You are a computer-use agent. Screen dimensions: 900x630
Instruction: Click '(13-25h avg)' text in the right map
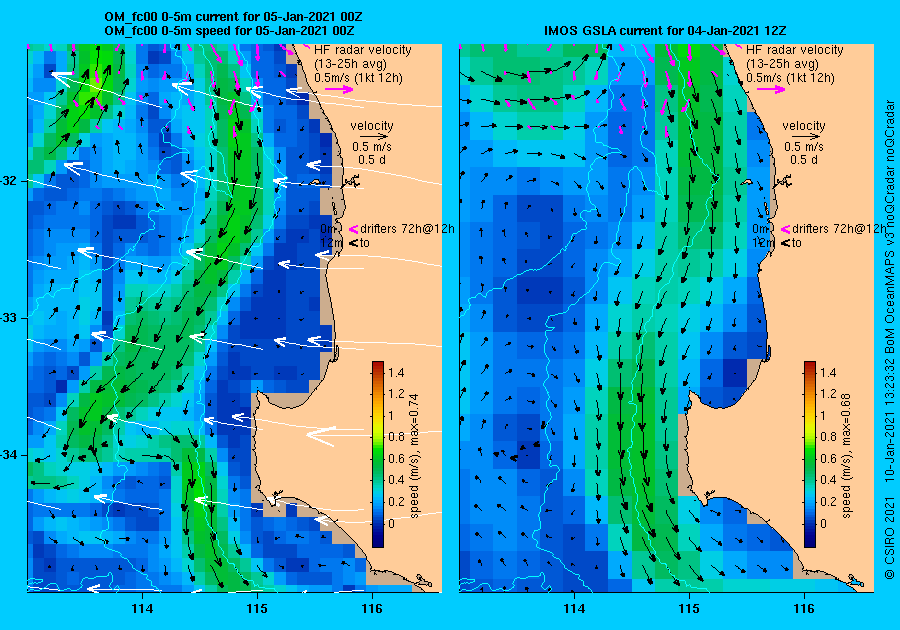tap(782, 64)
